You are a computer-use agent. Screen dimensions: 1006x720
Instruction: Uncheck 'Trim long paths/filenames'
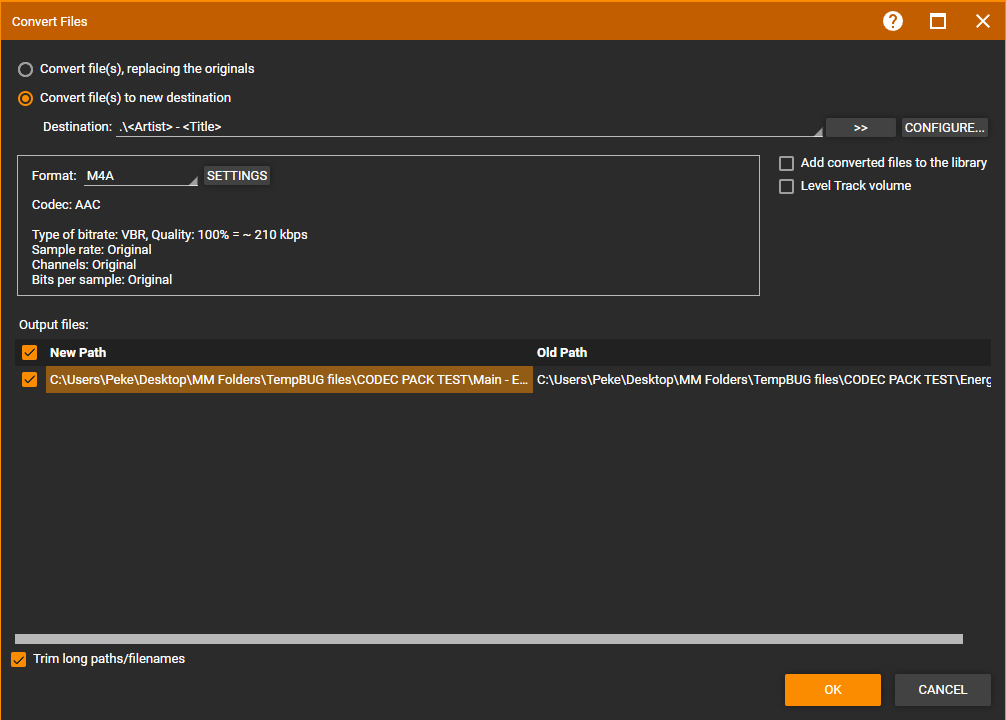(x=19, y=659)
